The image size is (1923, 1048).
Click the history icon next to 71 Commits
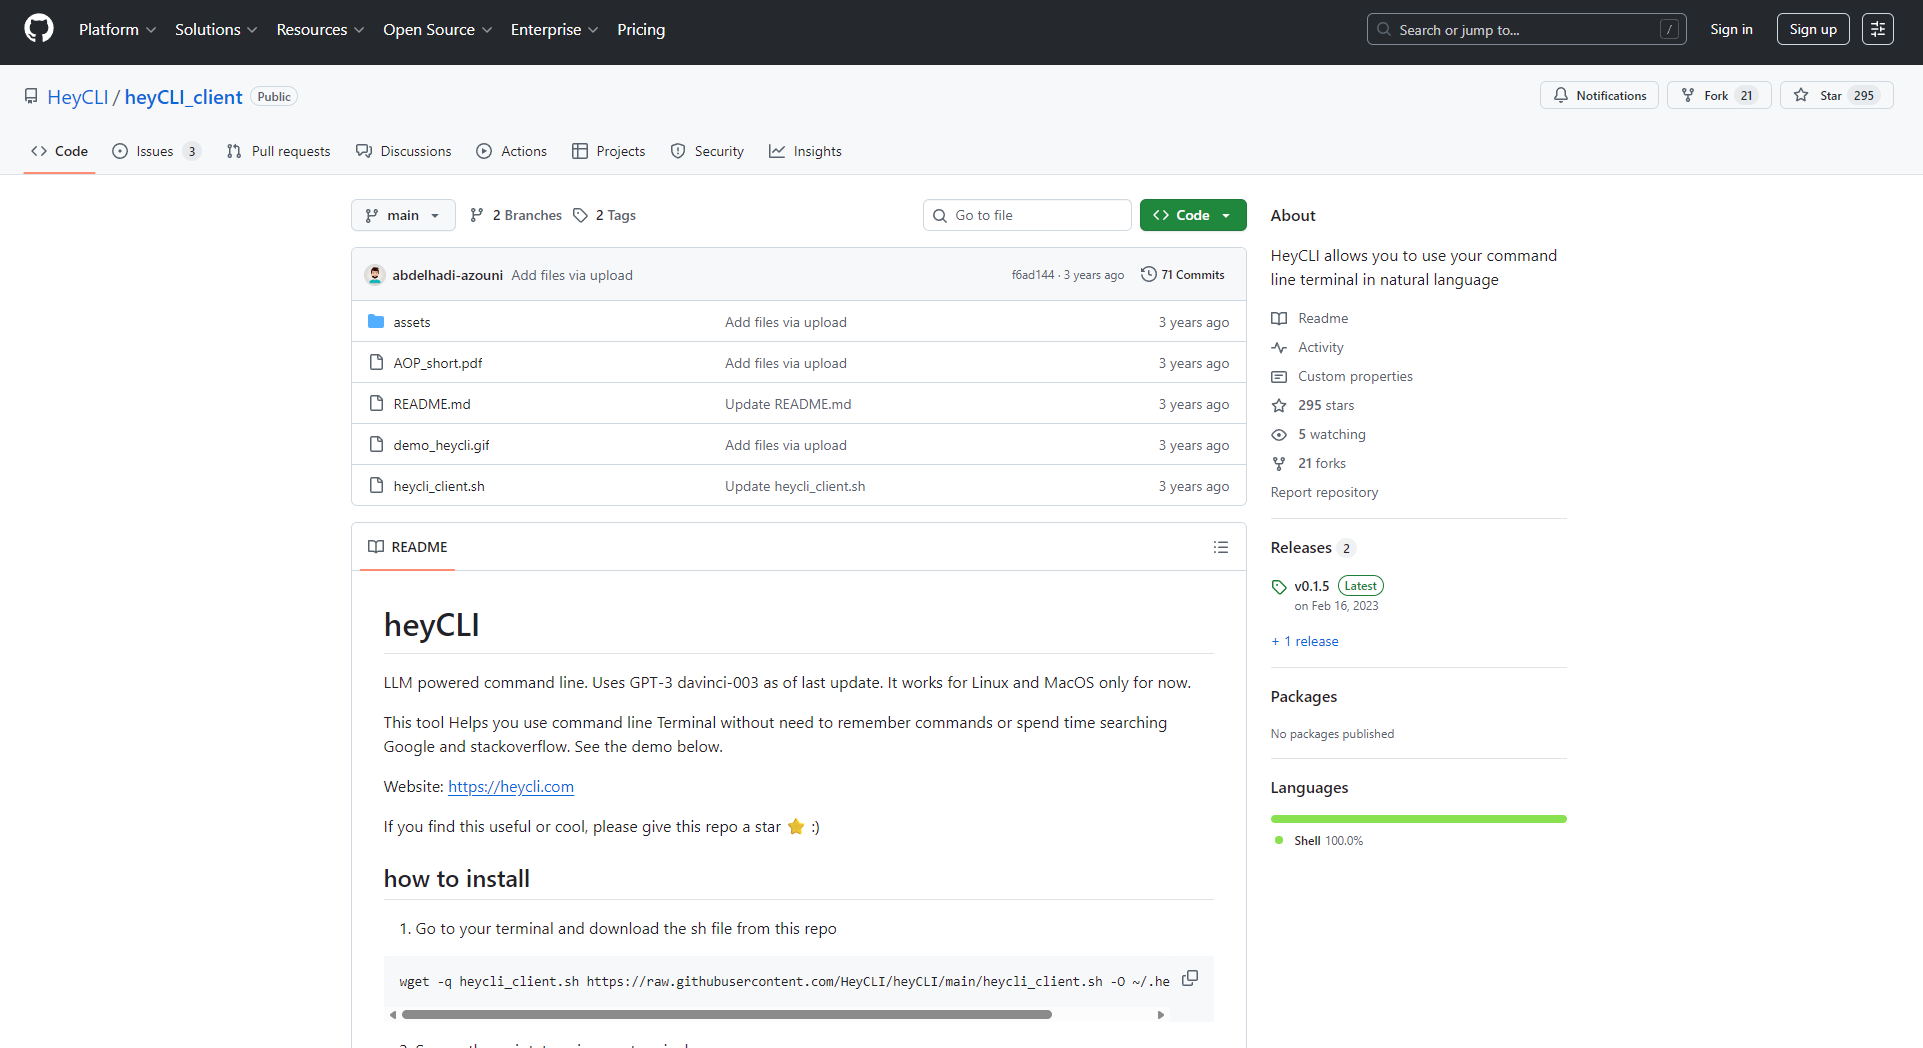(x=1147, y=273)
